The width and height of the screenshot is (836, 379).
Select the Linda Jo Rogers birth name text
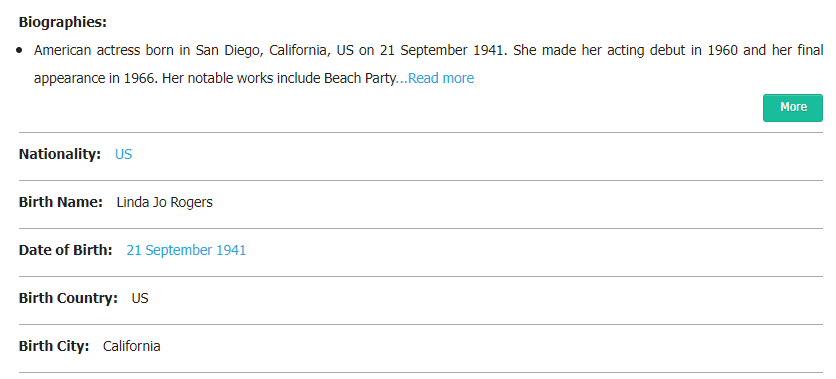click(x=164, y=202)
